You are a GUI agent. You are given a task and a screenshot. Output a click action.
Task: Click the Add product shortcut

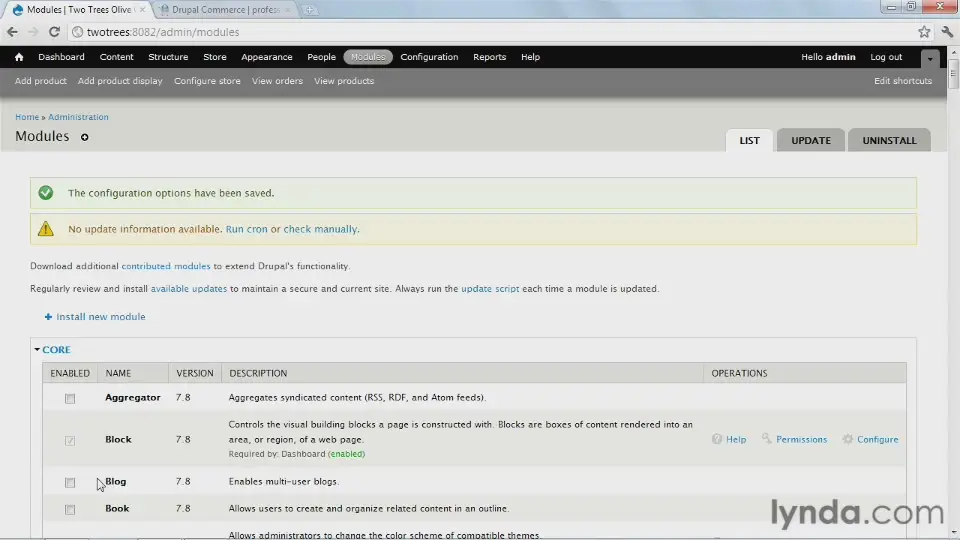point(40,81)
